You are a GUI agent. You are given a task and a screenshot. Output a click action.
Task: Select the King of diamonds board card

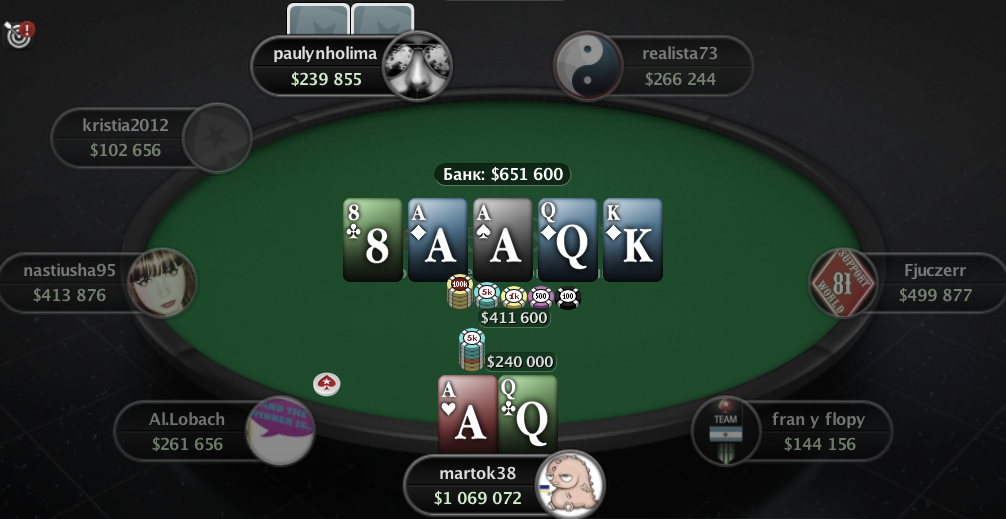click(633, 240)
